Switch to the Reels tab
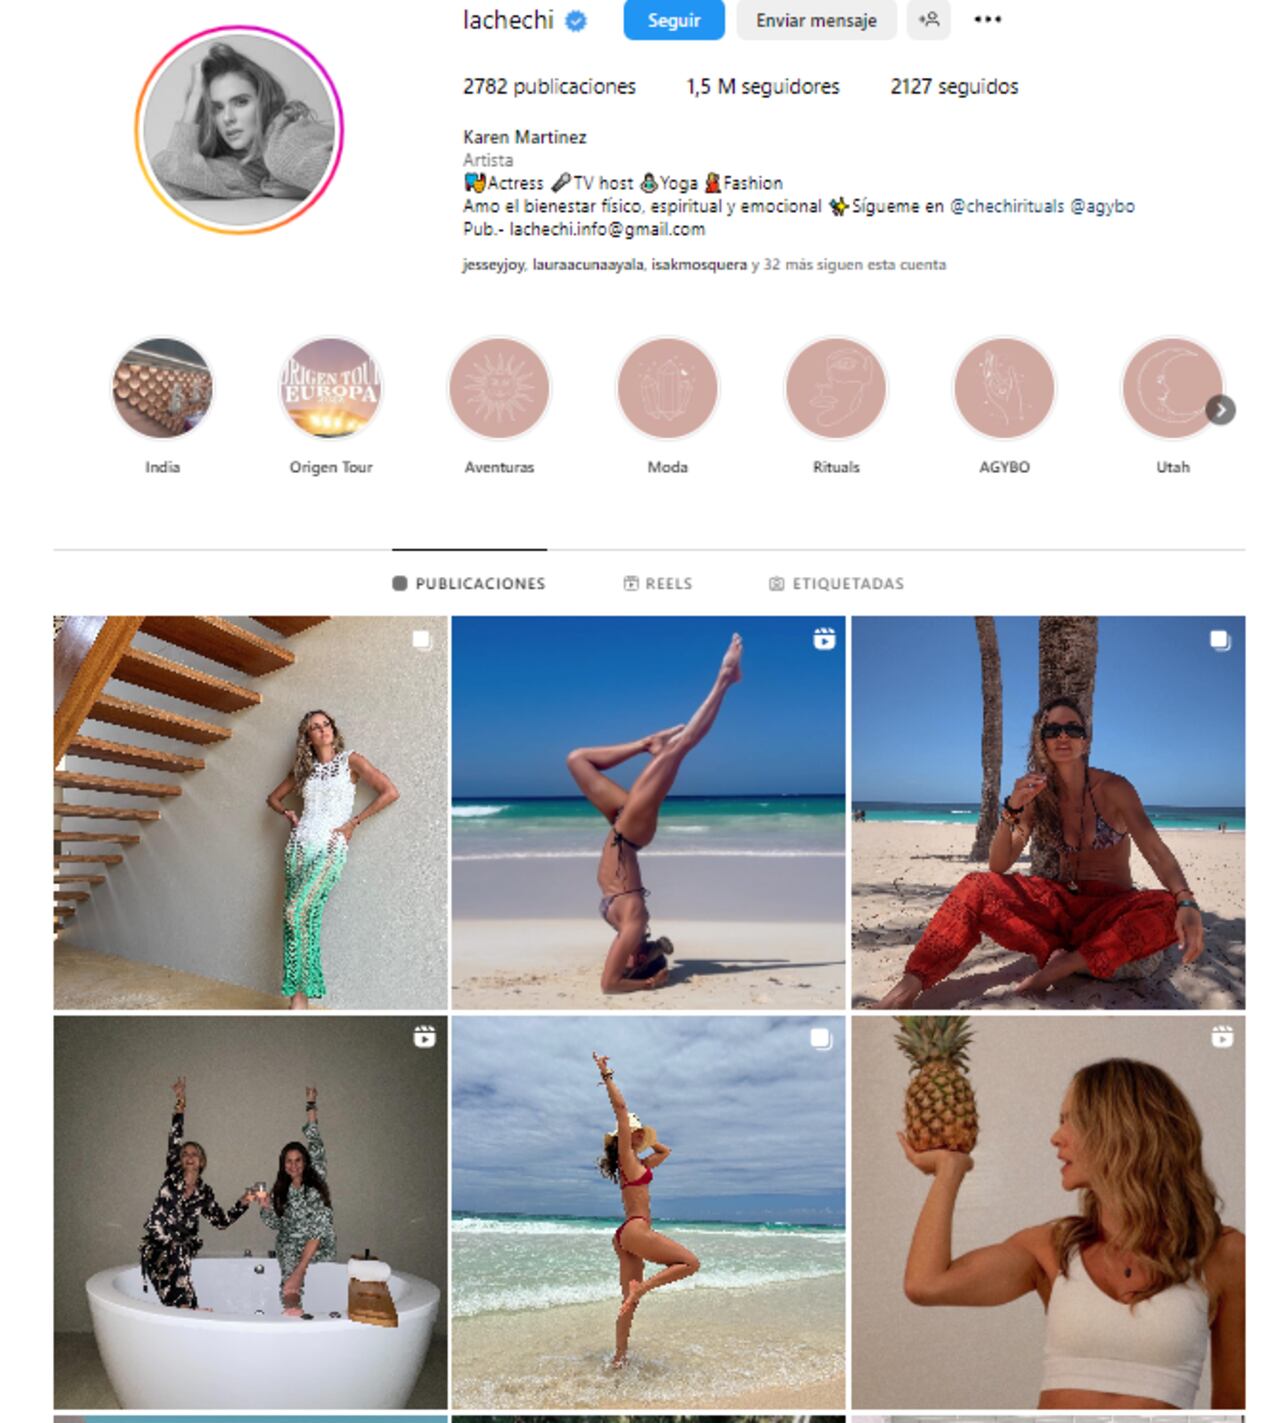The image size is (1280, 1423). click(x=658, y=583)
